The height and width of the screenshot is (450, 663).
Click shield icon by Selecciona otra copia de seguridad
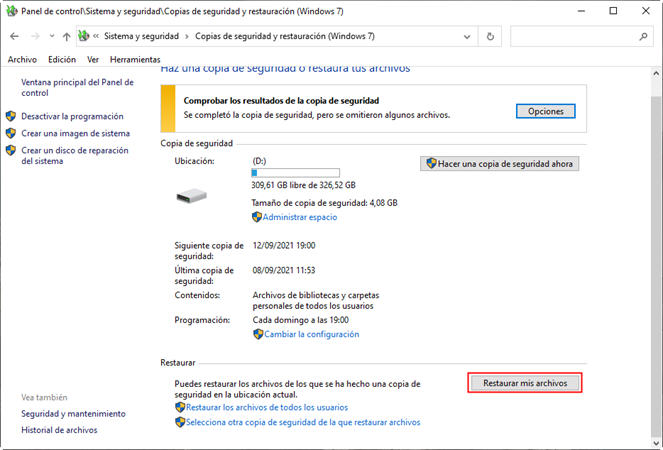(180, 422)
